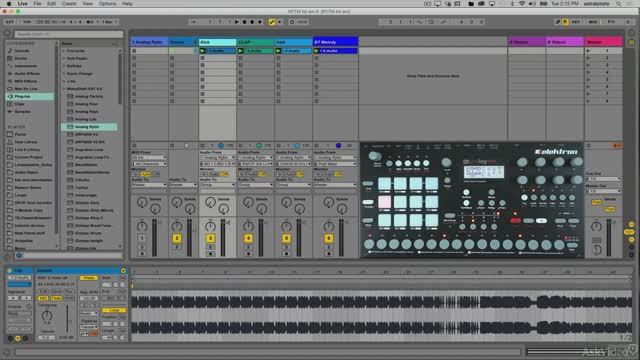Select Audio Effects category in browser
The height and width of the screenshot is (360, 640).
pos(27,73)
